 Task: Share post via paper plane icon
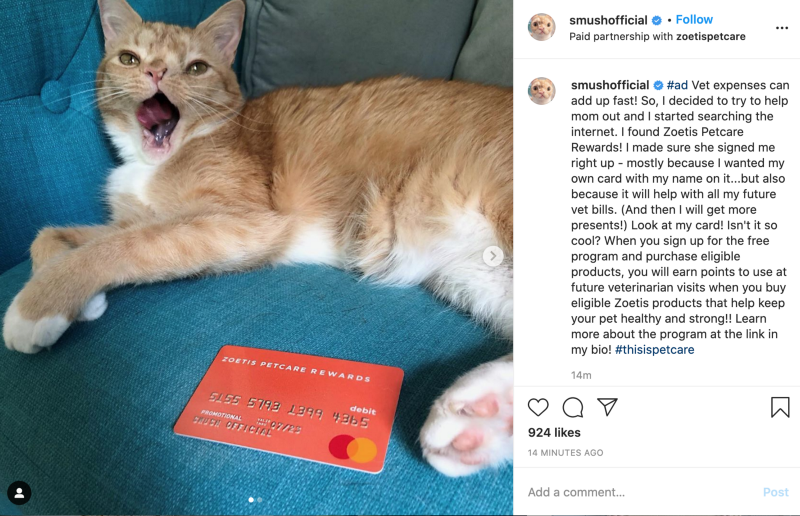click(608, 407)
